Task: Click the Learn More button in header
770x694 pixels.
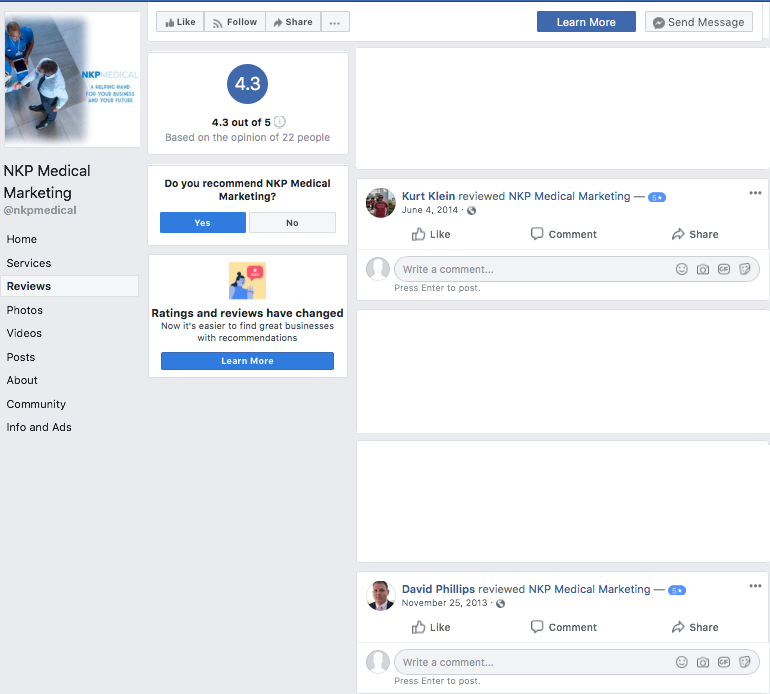Action: [x=586, y=22]
